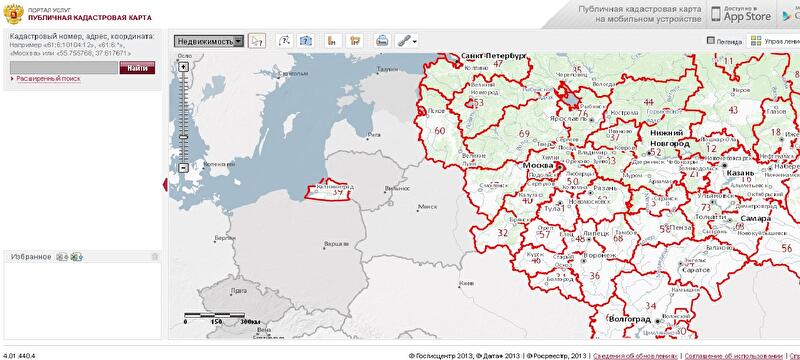The height and width of the screenshot is (360, 800).
Task: Click the first export icon beside Избранное
Action: (x=62, y=257)
